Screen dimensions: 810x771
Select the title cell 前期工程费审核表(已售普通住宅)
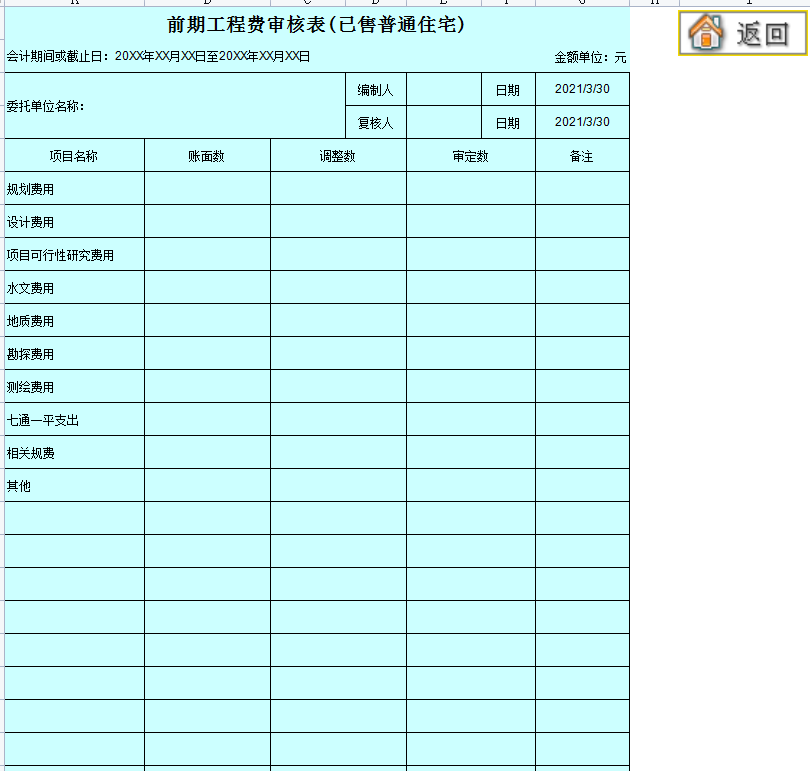click(x=315, y=25)
